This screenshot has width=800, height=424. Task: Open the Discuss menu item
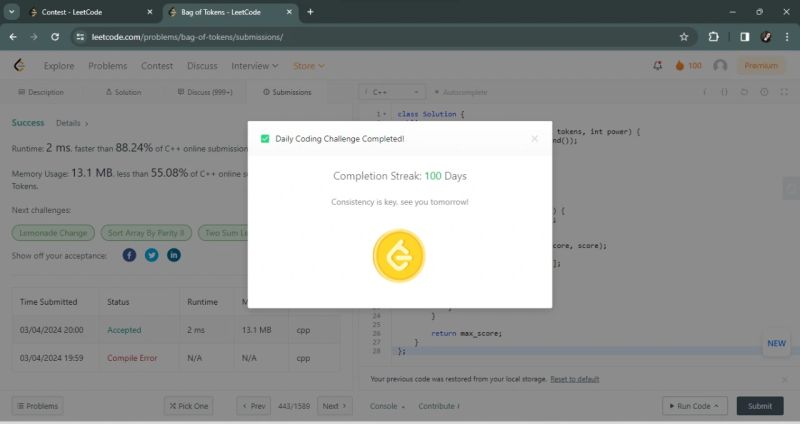[202, 66]
